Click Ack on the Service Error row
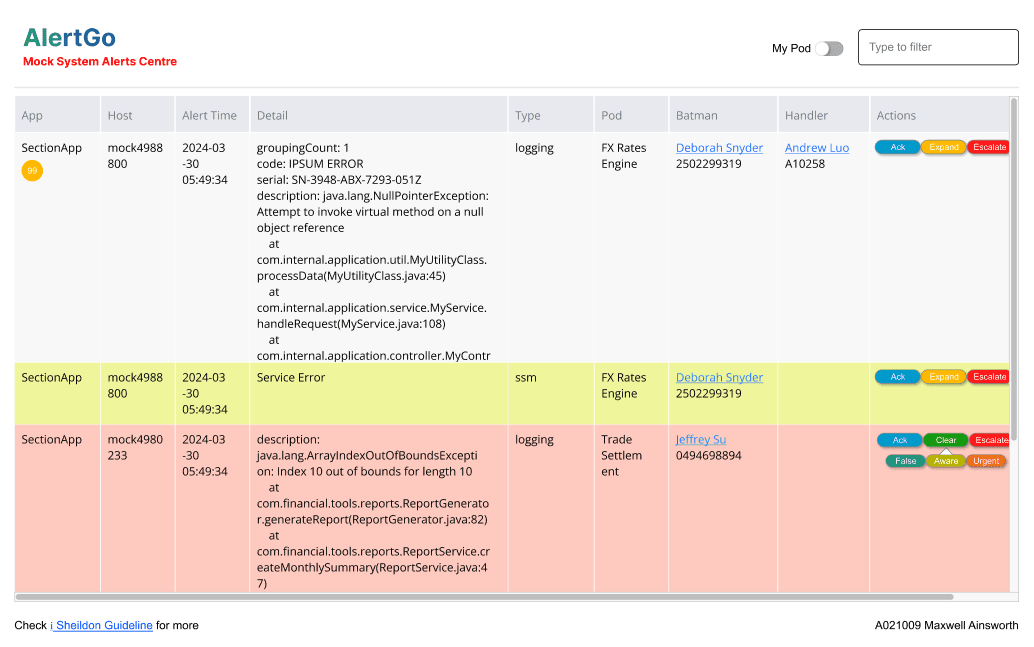This screenshot has height=647, width=1034. point(897,377)
